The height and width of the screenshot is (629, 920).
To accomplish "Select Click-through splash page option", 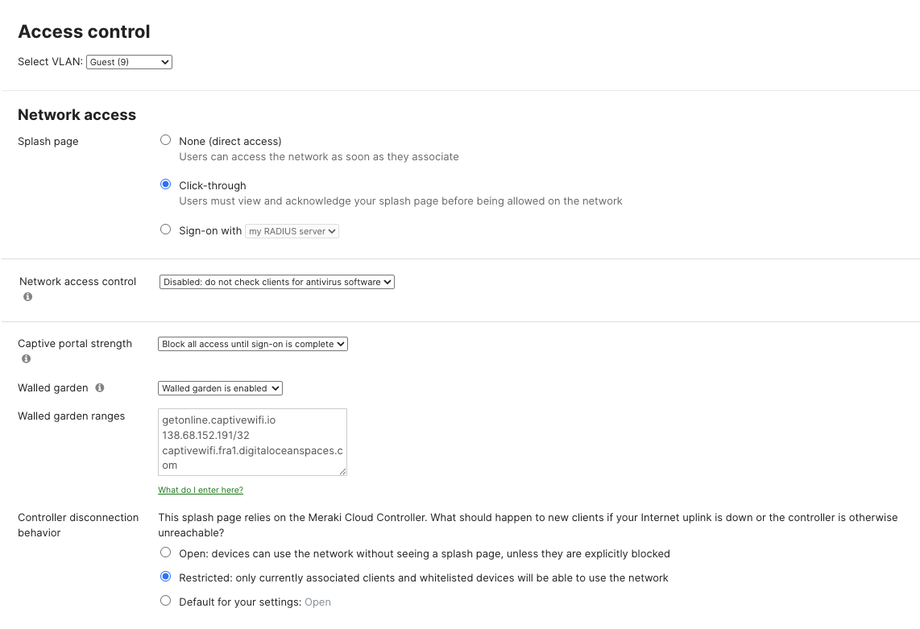I will coord(166,185).
